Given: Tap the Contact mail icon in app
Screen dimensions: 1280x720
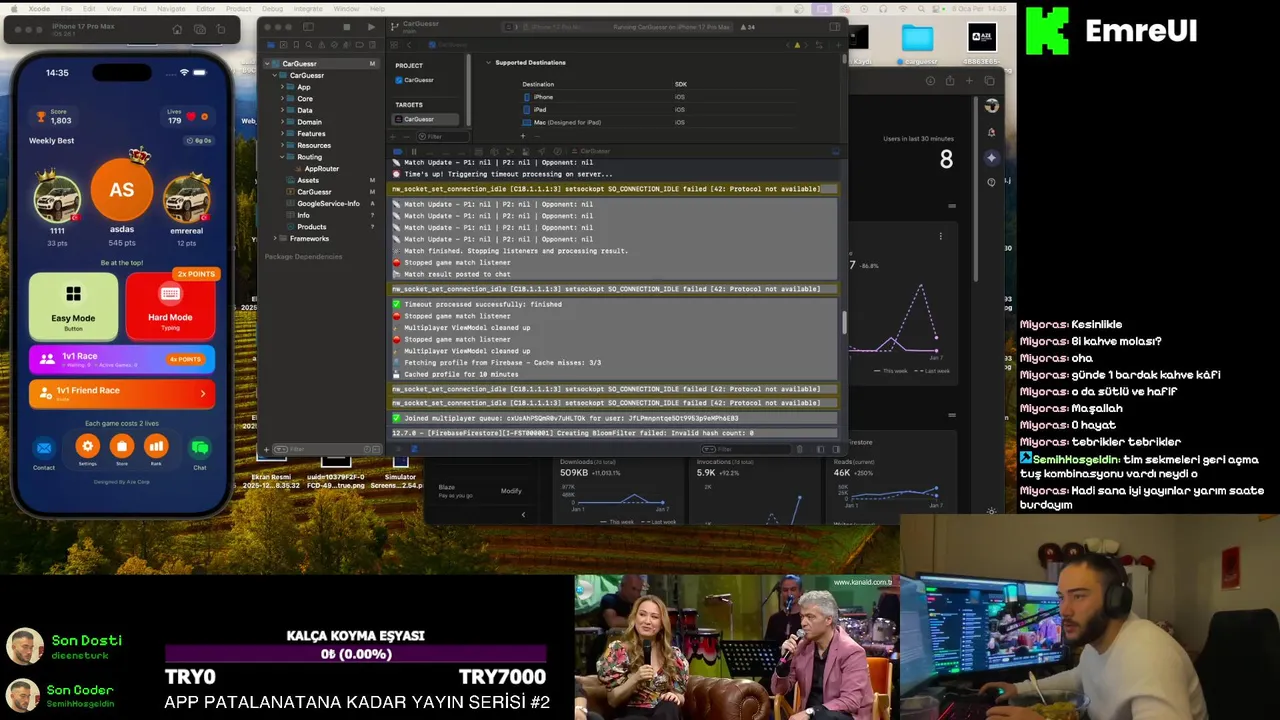Looking at the screenshot, I should tap(44, 448).
